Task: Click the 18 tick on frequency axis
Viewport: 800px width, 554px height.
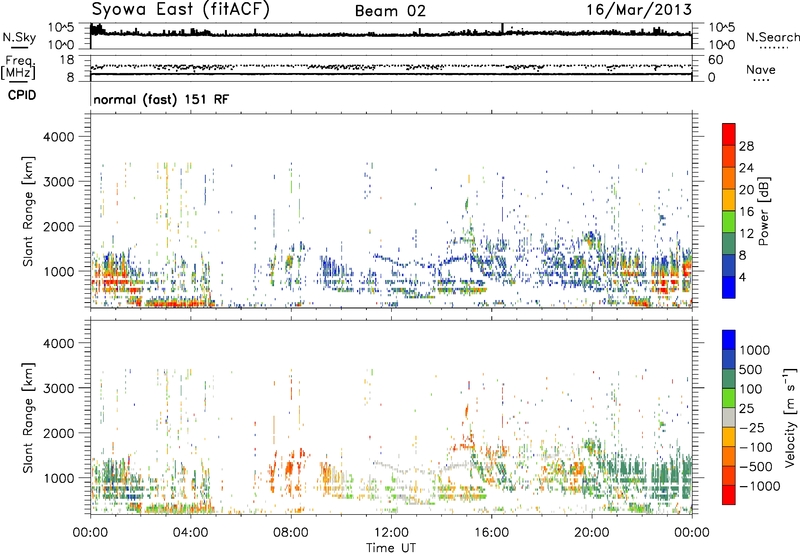Action: pos(66,60)
